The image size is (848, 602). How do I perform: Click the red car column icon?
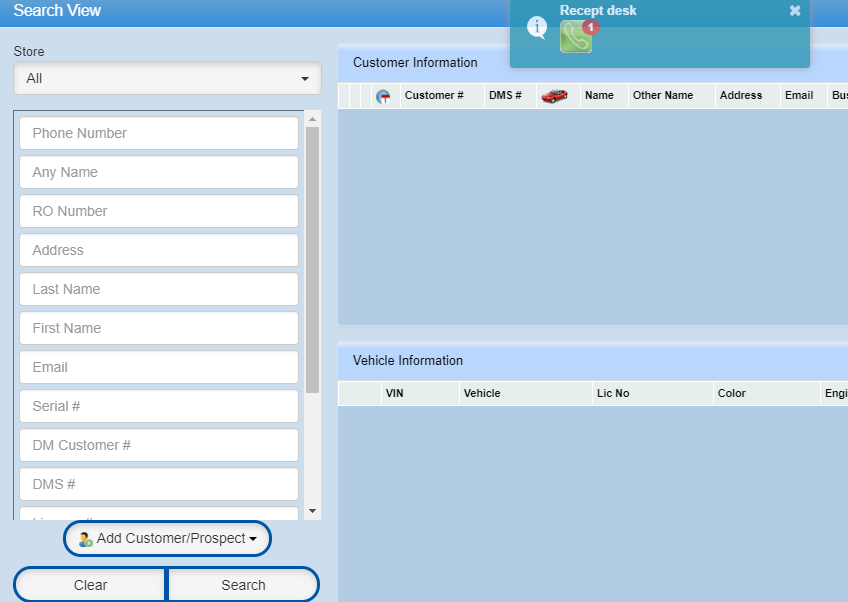[x=554, y=96]
